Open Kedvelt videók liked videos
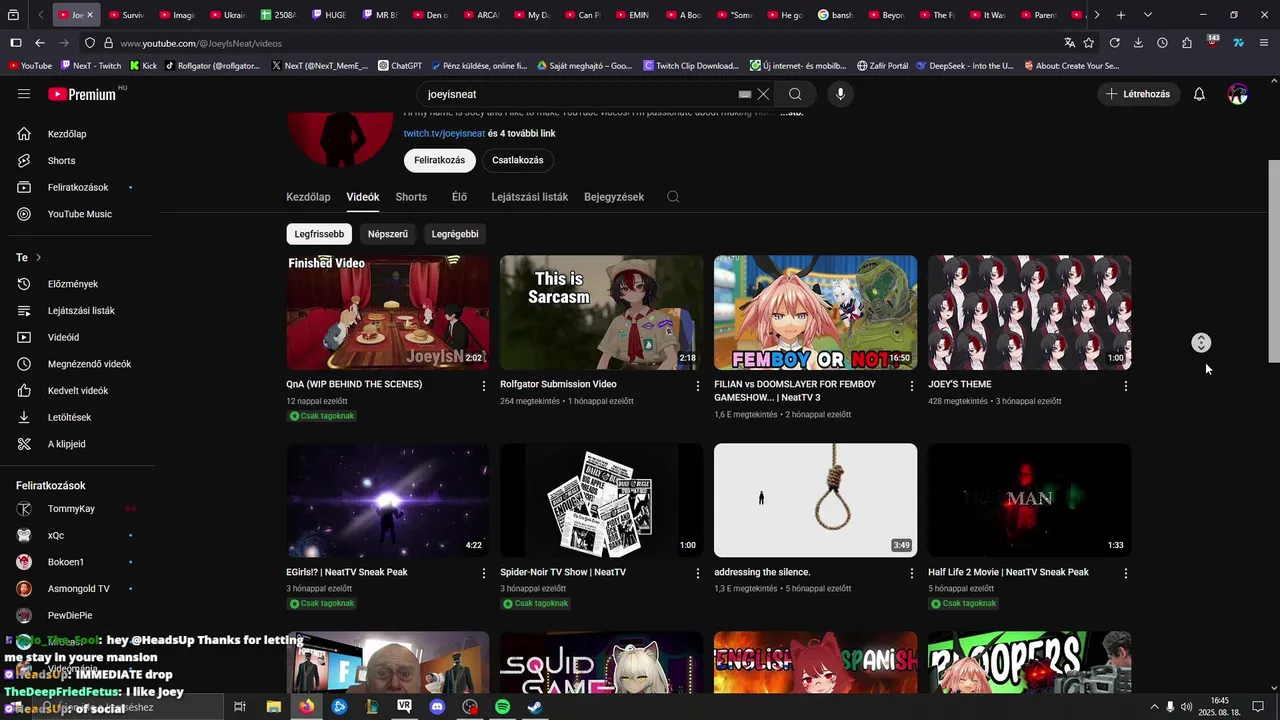1280x720 pixels. point(78,390)
